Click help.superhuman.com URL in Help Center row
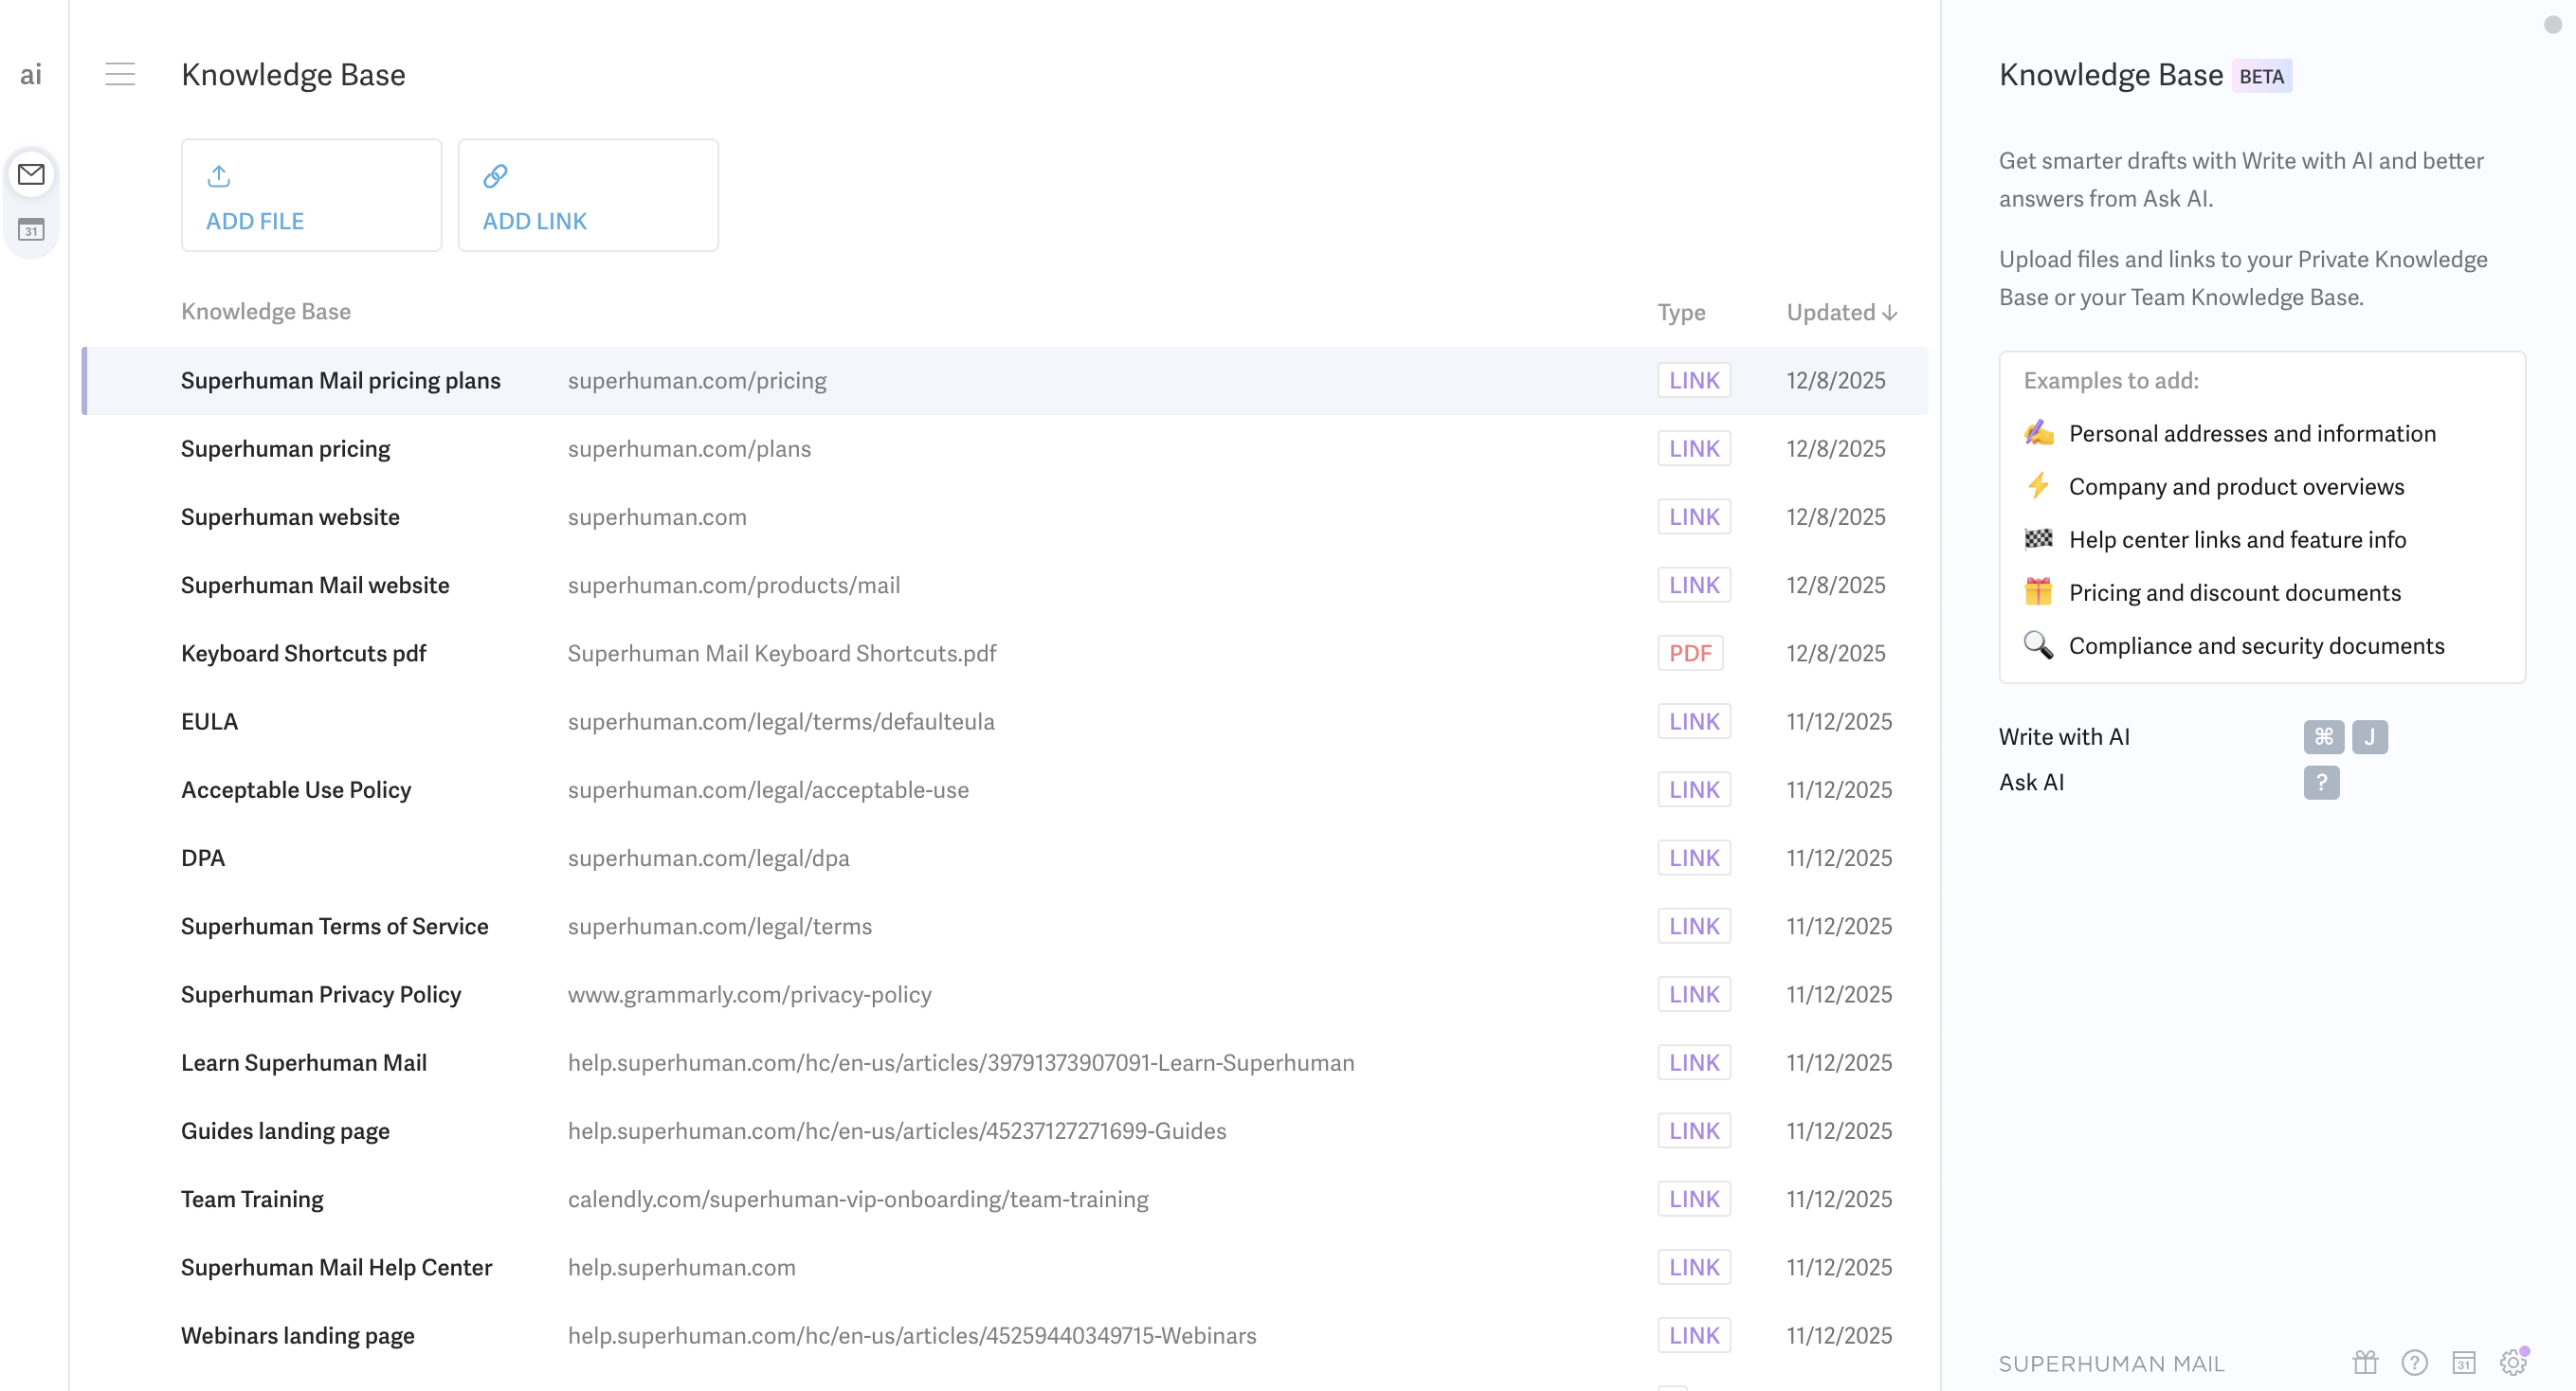Screen dimensions: 2576x1391 pos(682,1267)
